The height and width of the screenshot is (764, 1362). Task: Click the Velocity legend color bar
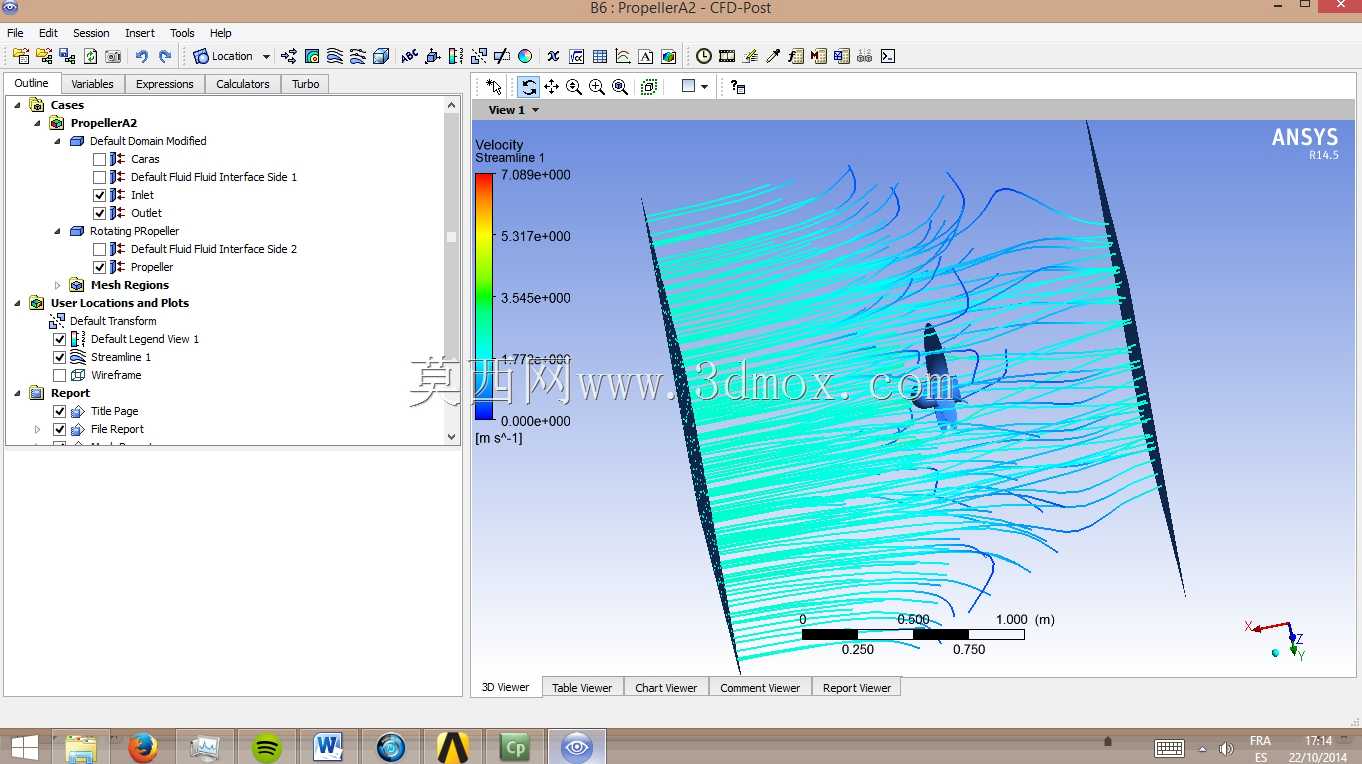484,297
